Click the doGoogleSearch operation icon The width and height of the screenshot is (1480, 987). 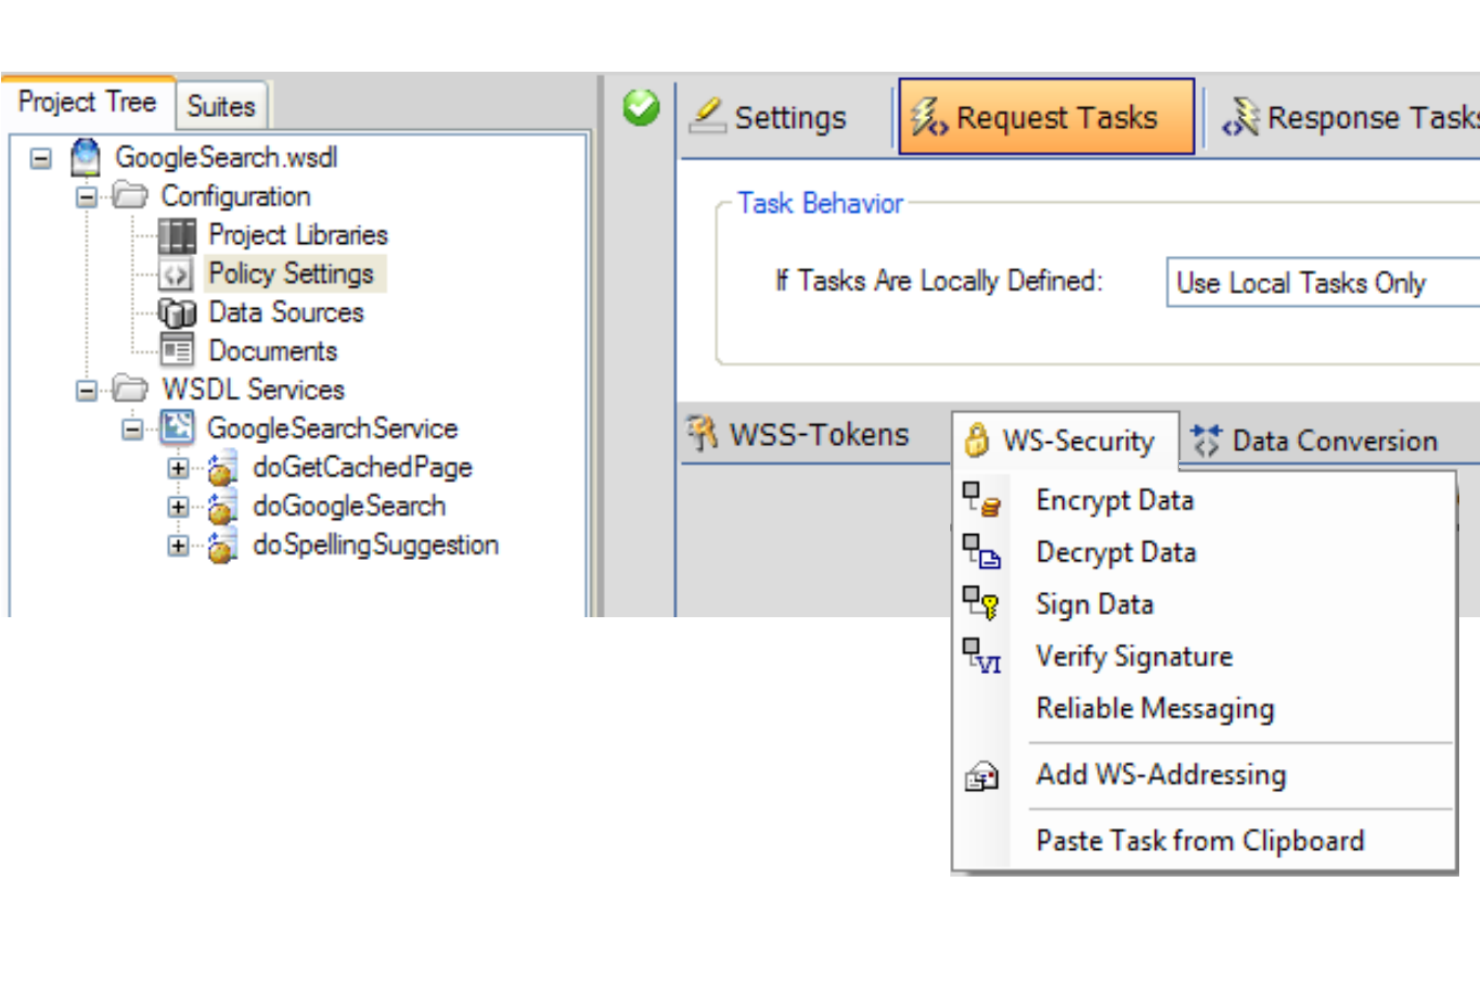[x=222, y=507]
